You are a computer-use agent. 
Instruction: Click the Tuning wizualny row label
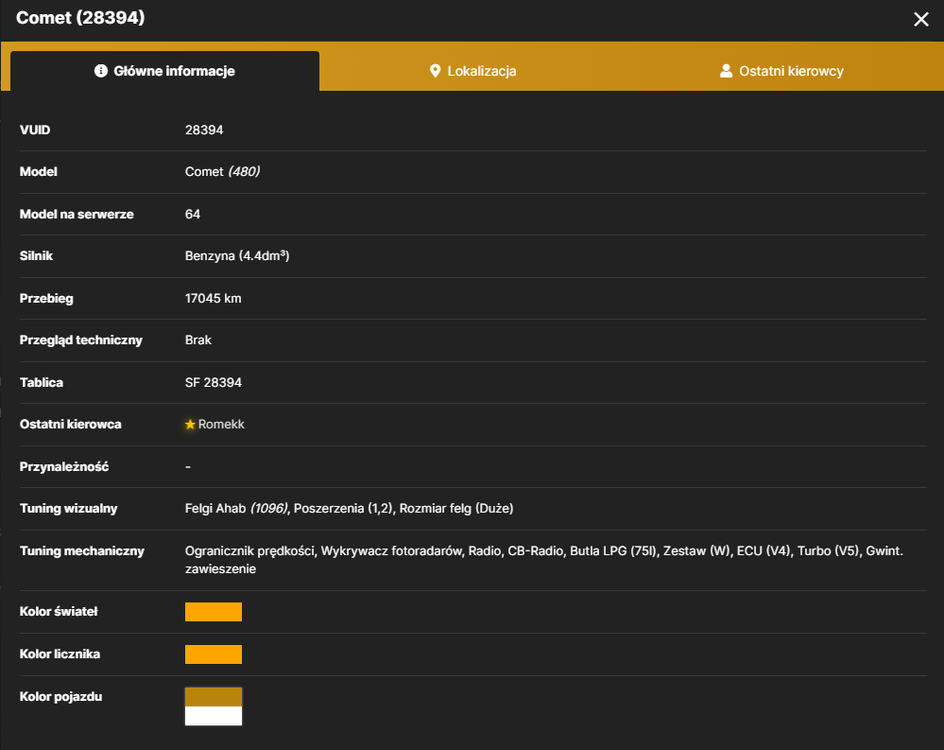(x=69, y=509)
